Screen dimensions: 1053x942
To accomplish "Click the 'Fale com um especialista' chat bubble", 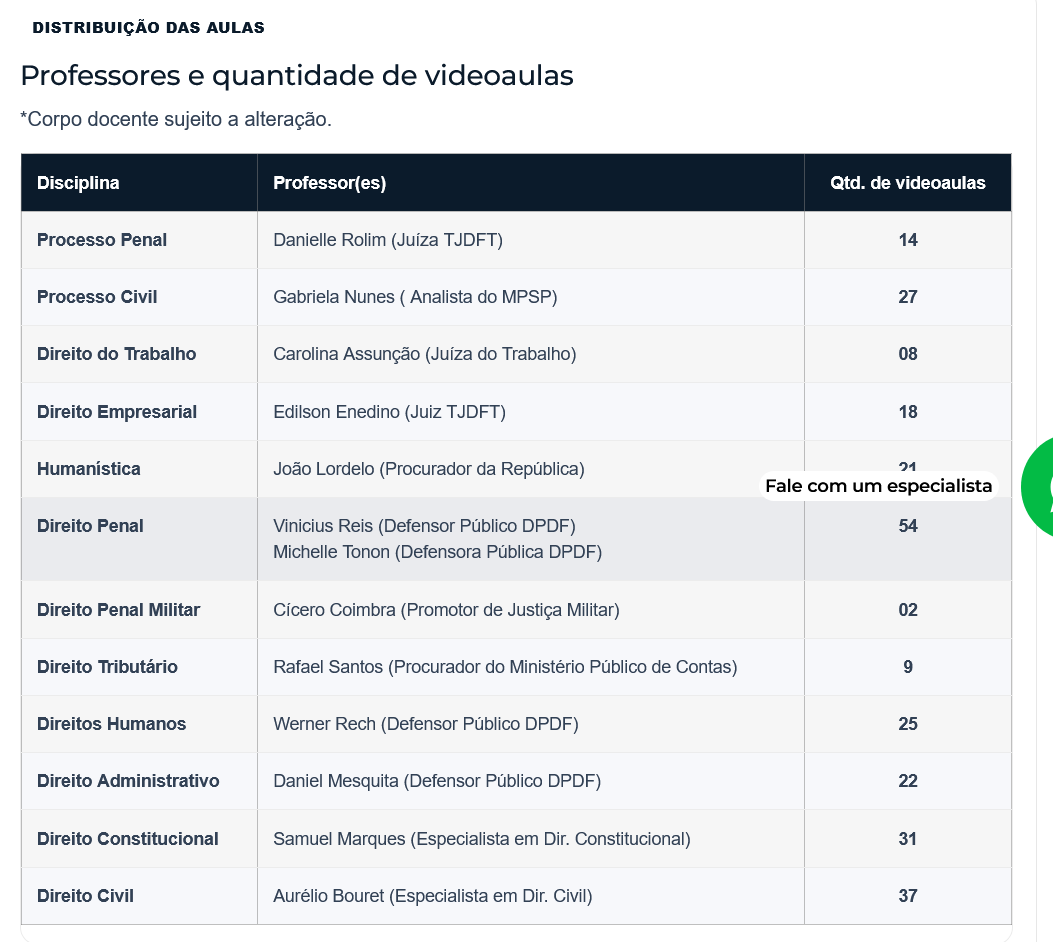I will tap(878, 485).
